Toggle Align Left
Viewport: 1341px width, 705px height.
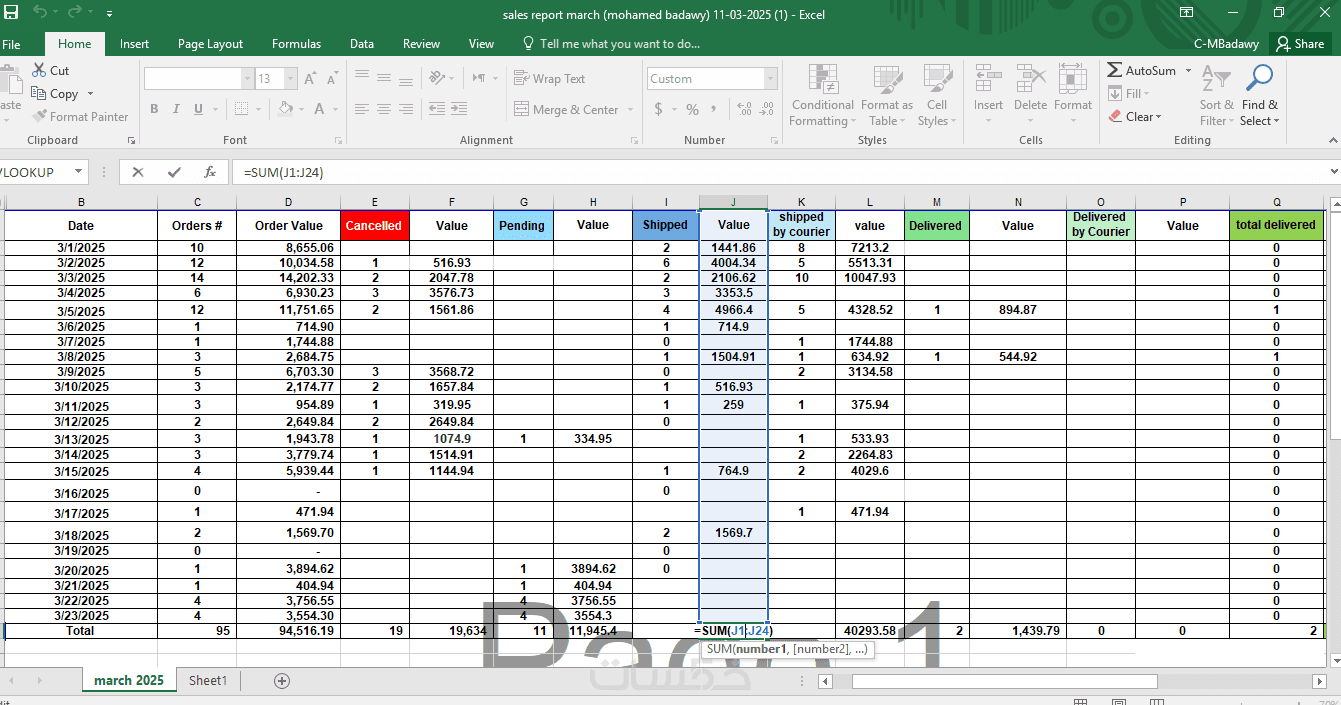point(361,109)
